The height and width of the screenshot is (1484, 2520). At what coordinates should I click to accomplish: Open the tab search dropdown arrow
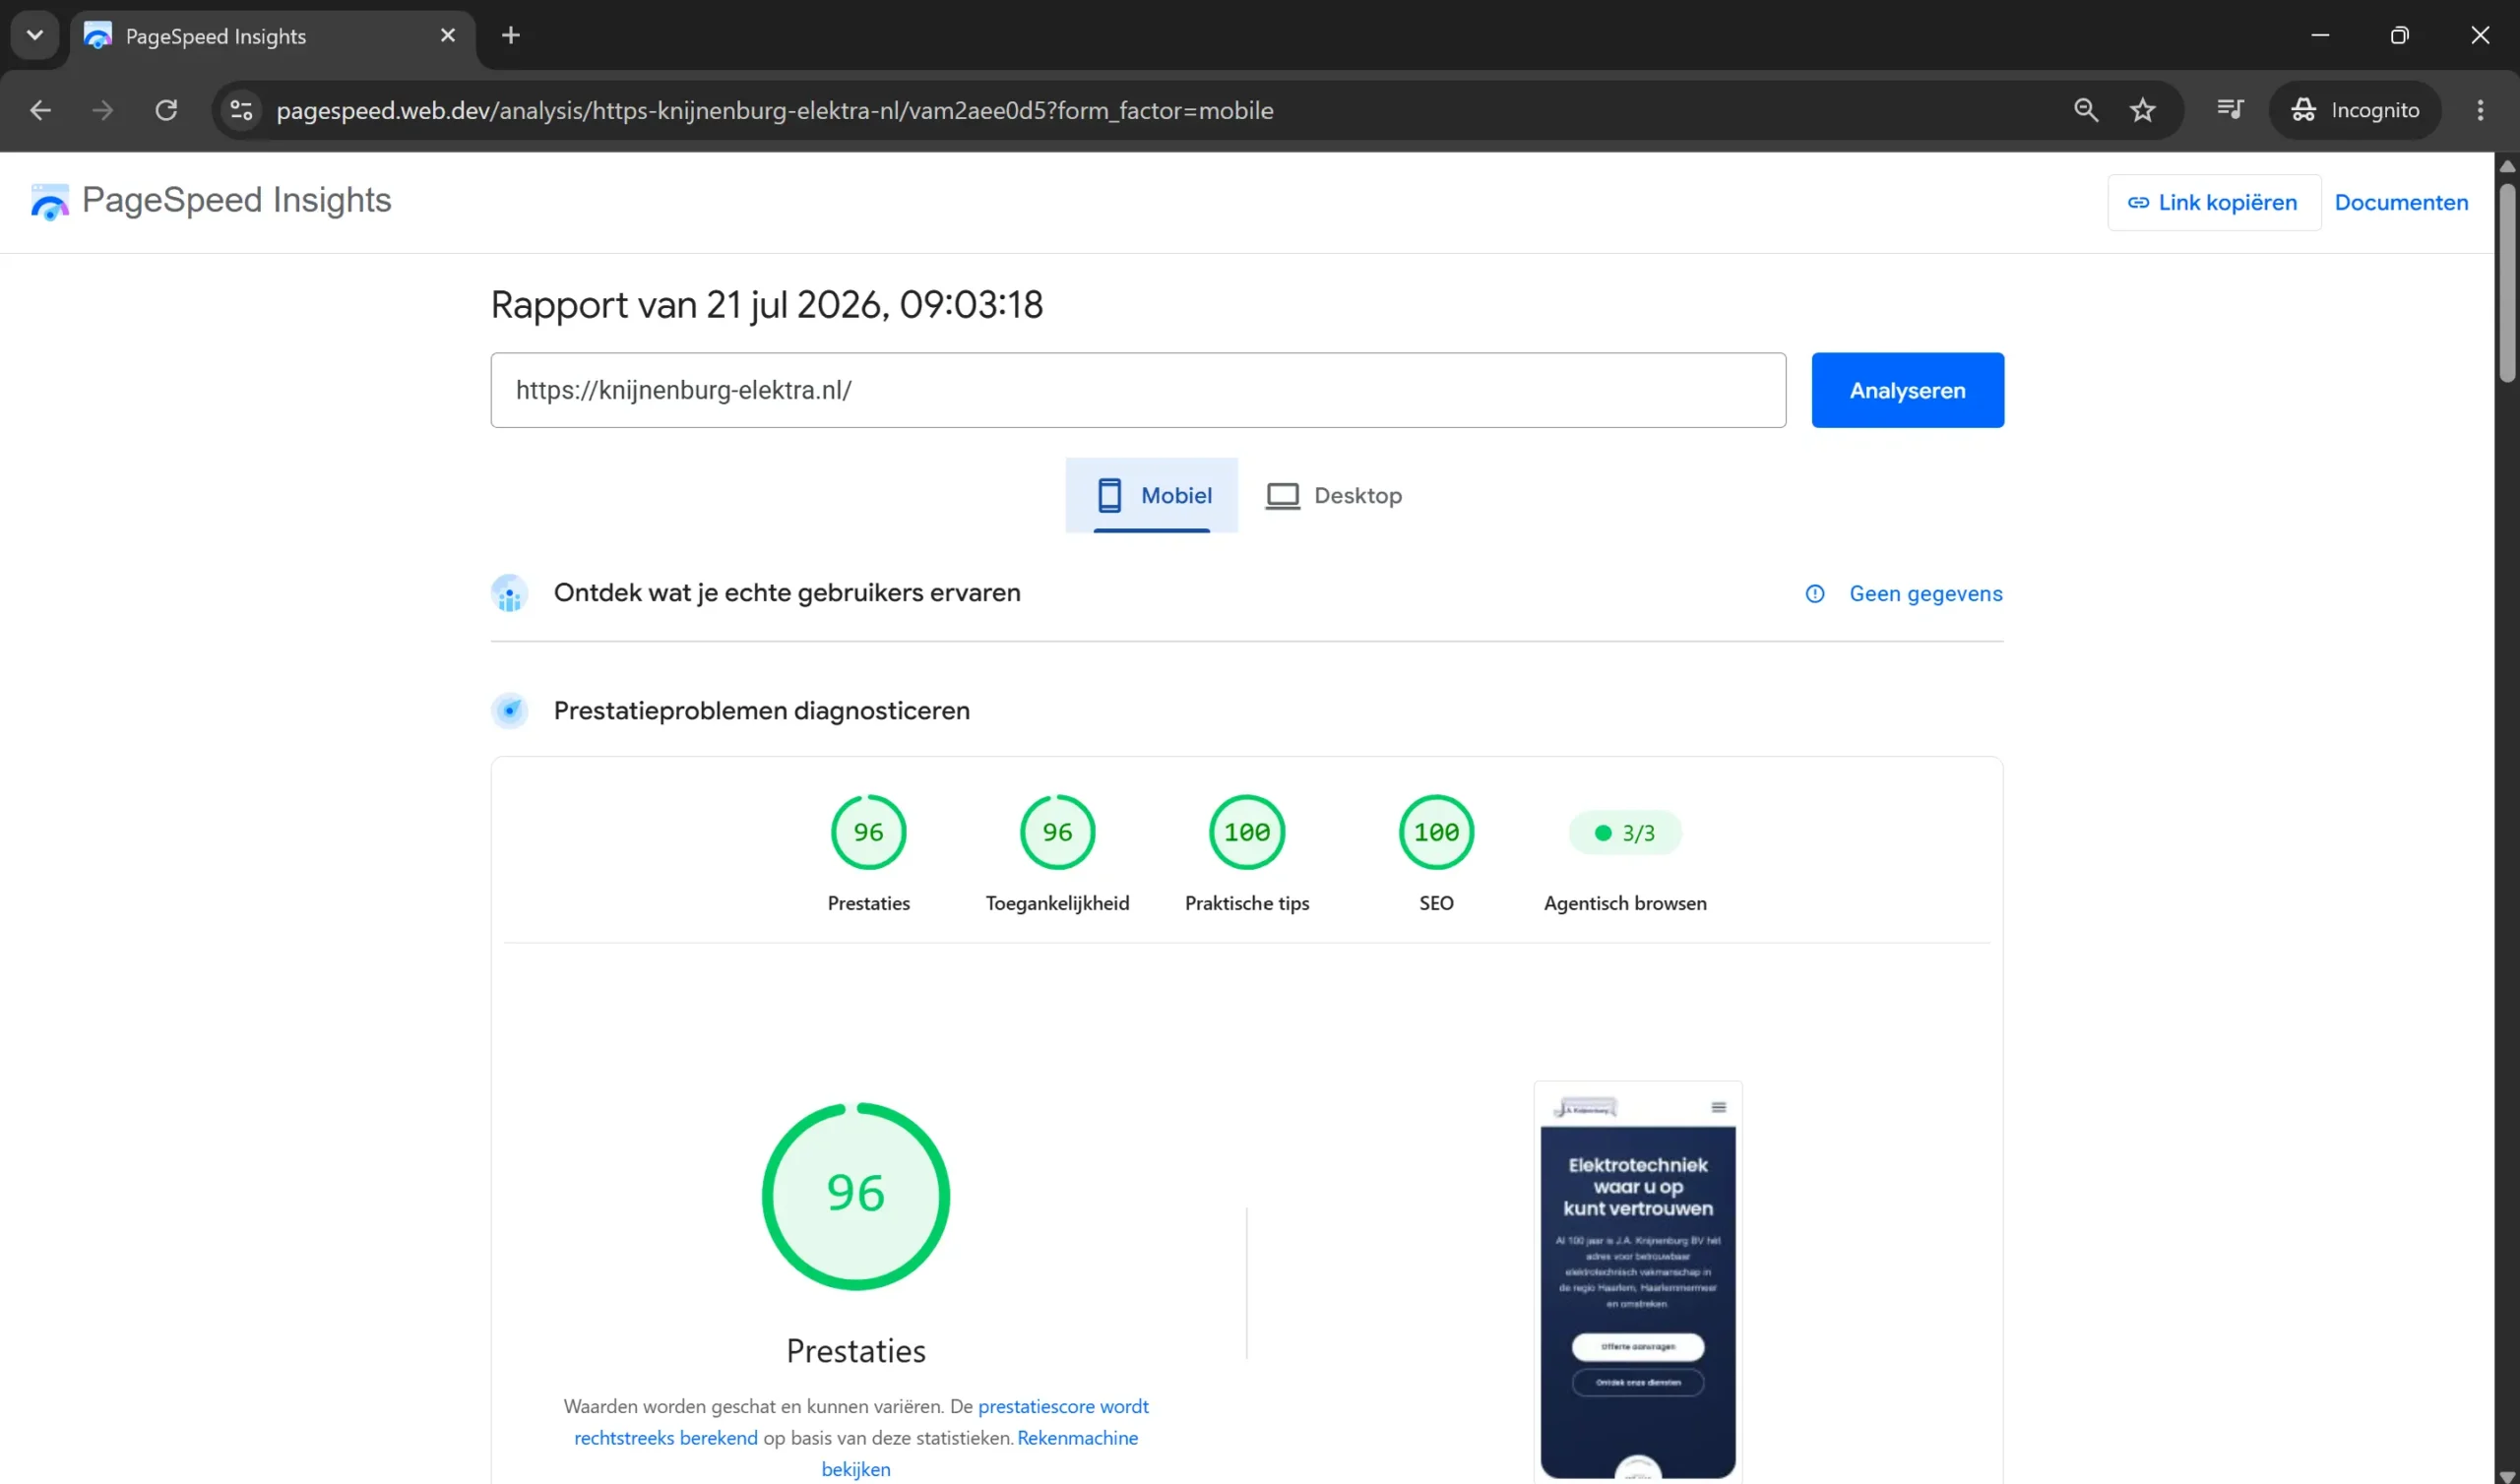35,36
